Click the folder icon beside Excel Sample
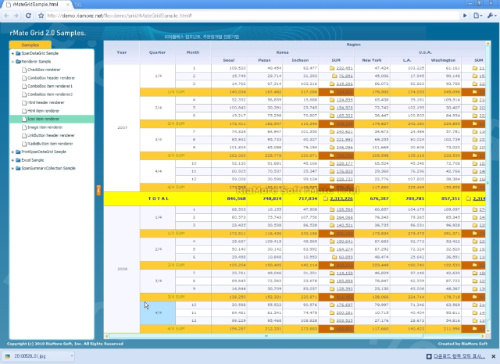This screenshot has width=500, height=364. [18, 160]
